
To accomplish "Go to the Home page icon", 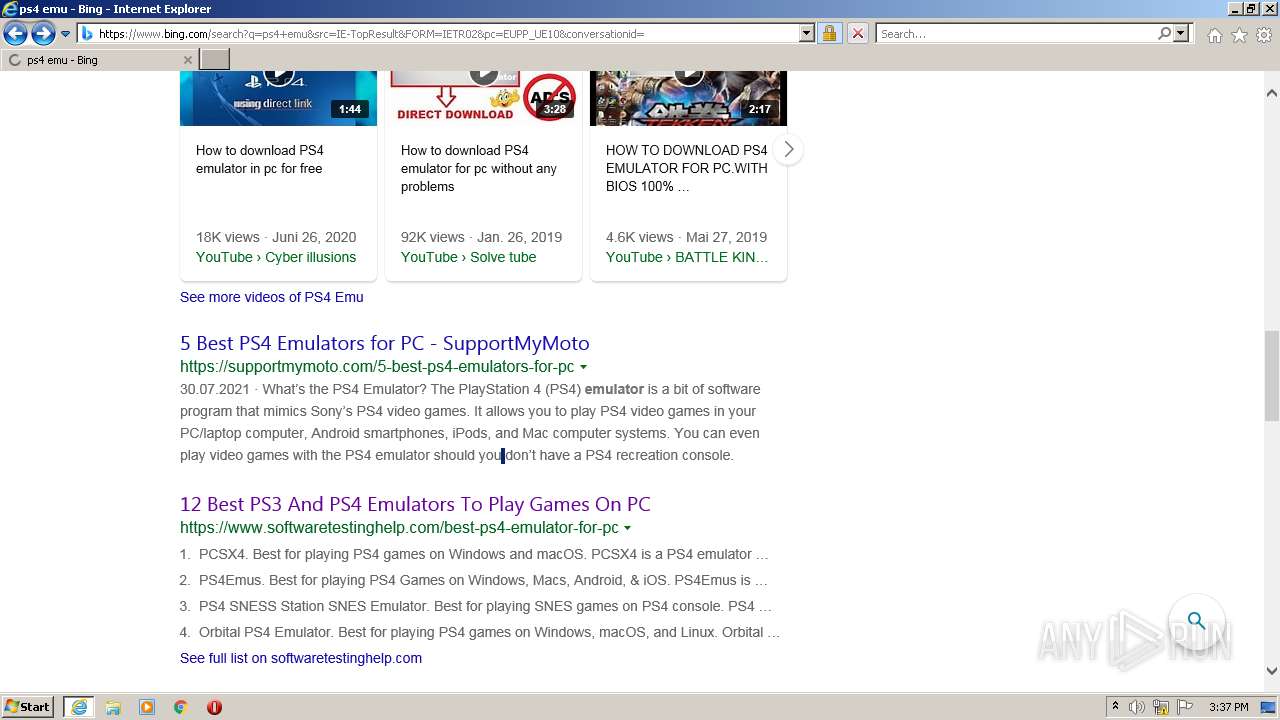I will tap(1214, 35).
